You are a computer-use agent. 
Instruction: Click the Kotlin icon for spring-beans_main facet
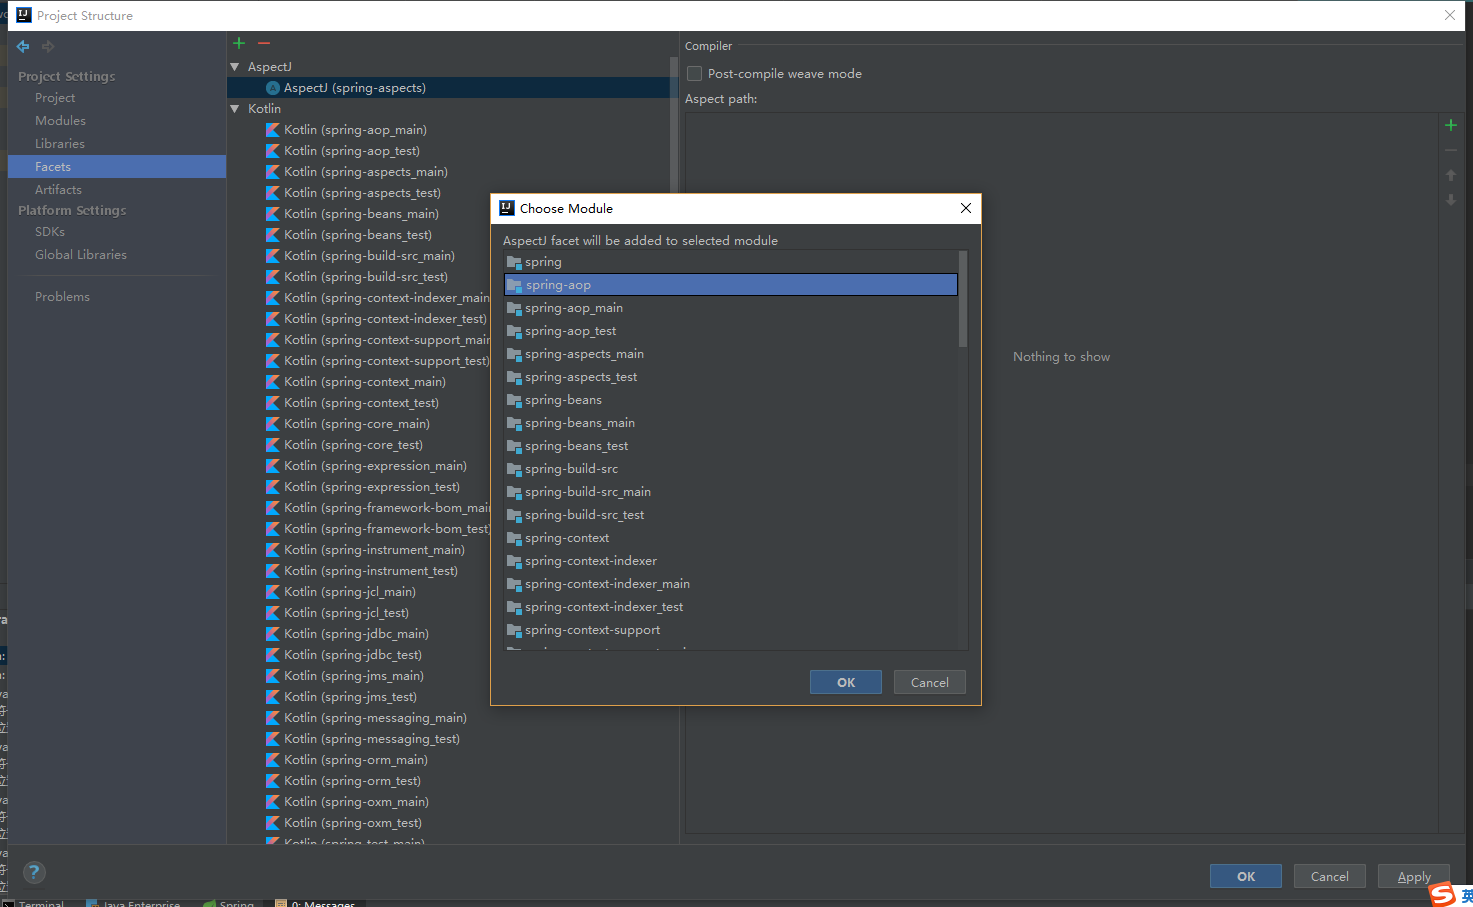[x=272, y=214]
